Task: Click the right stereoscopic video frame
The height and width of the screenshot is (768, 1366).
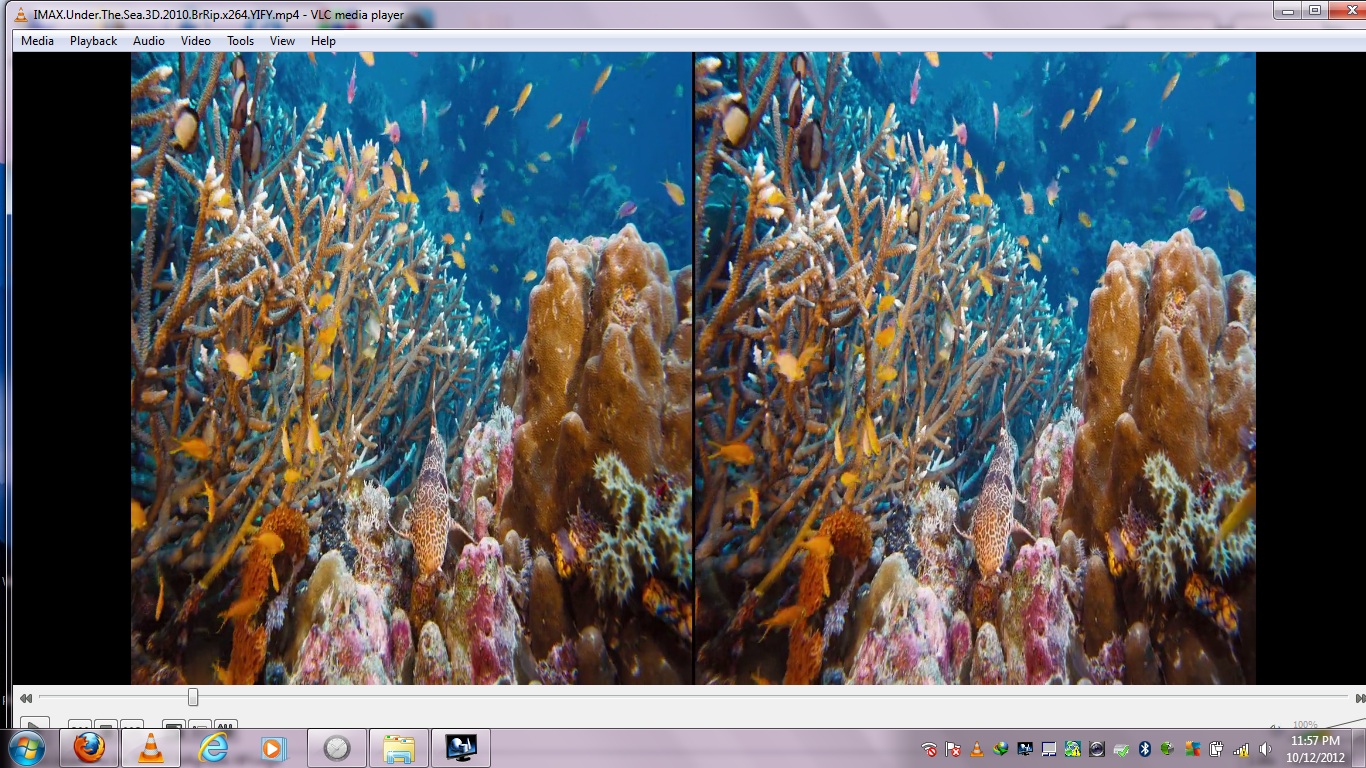Action: pos(975,368)
